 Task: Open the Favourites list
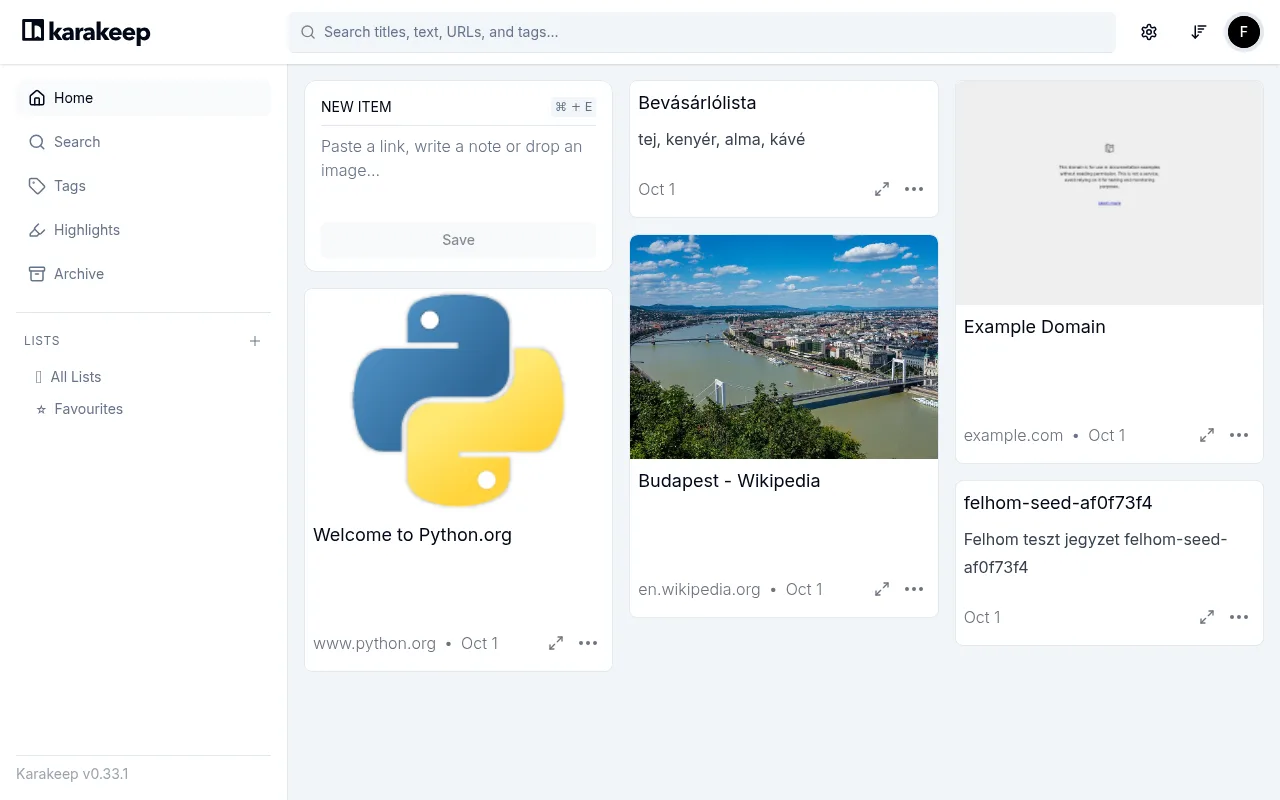(x=88, y=409)
